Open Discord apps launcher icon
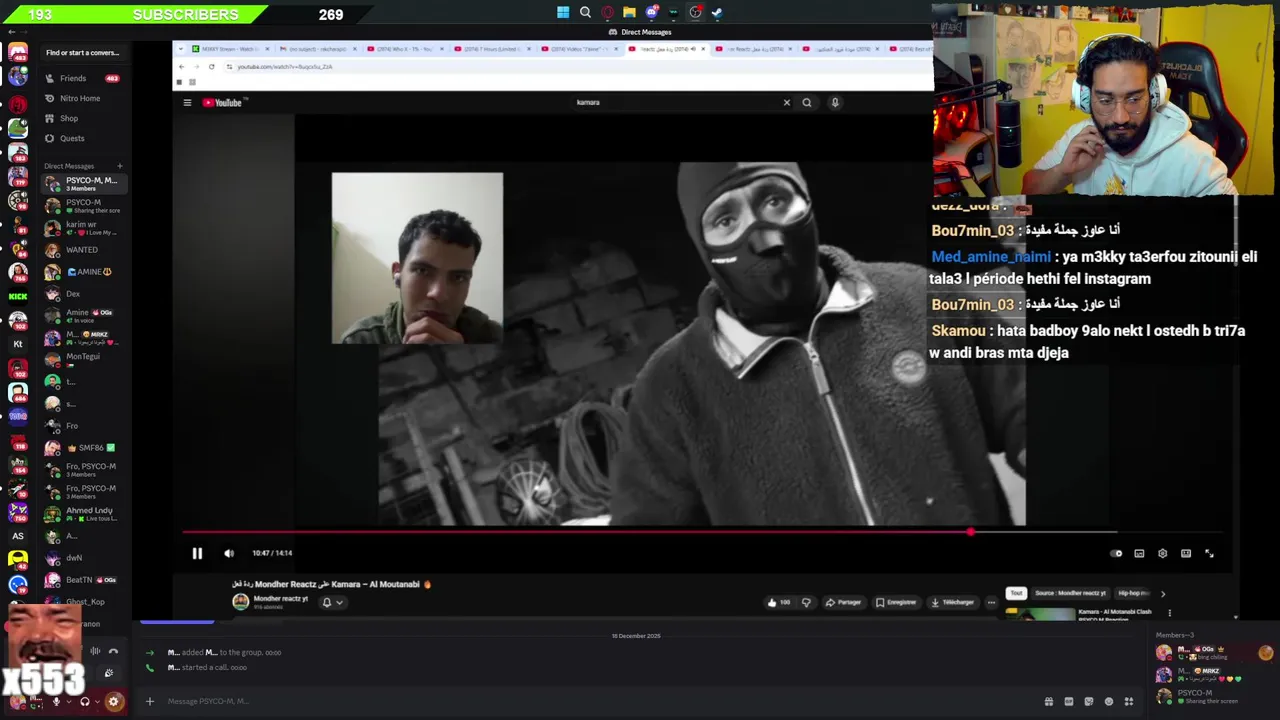This screenshot has width=1280, height=720. tap(1129, 701)
